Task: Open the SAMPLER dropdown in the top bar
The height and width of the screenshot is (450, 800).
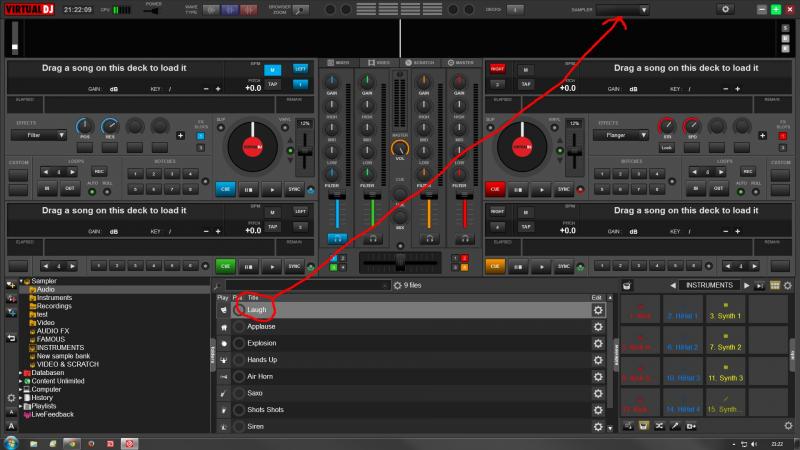Action: (620, 10)
